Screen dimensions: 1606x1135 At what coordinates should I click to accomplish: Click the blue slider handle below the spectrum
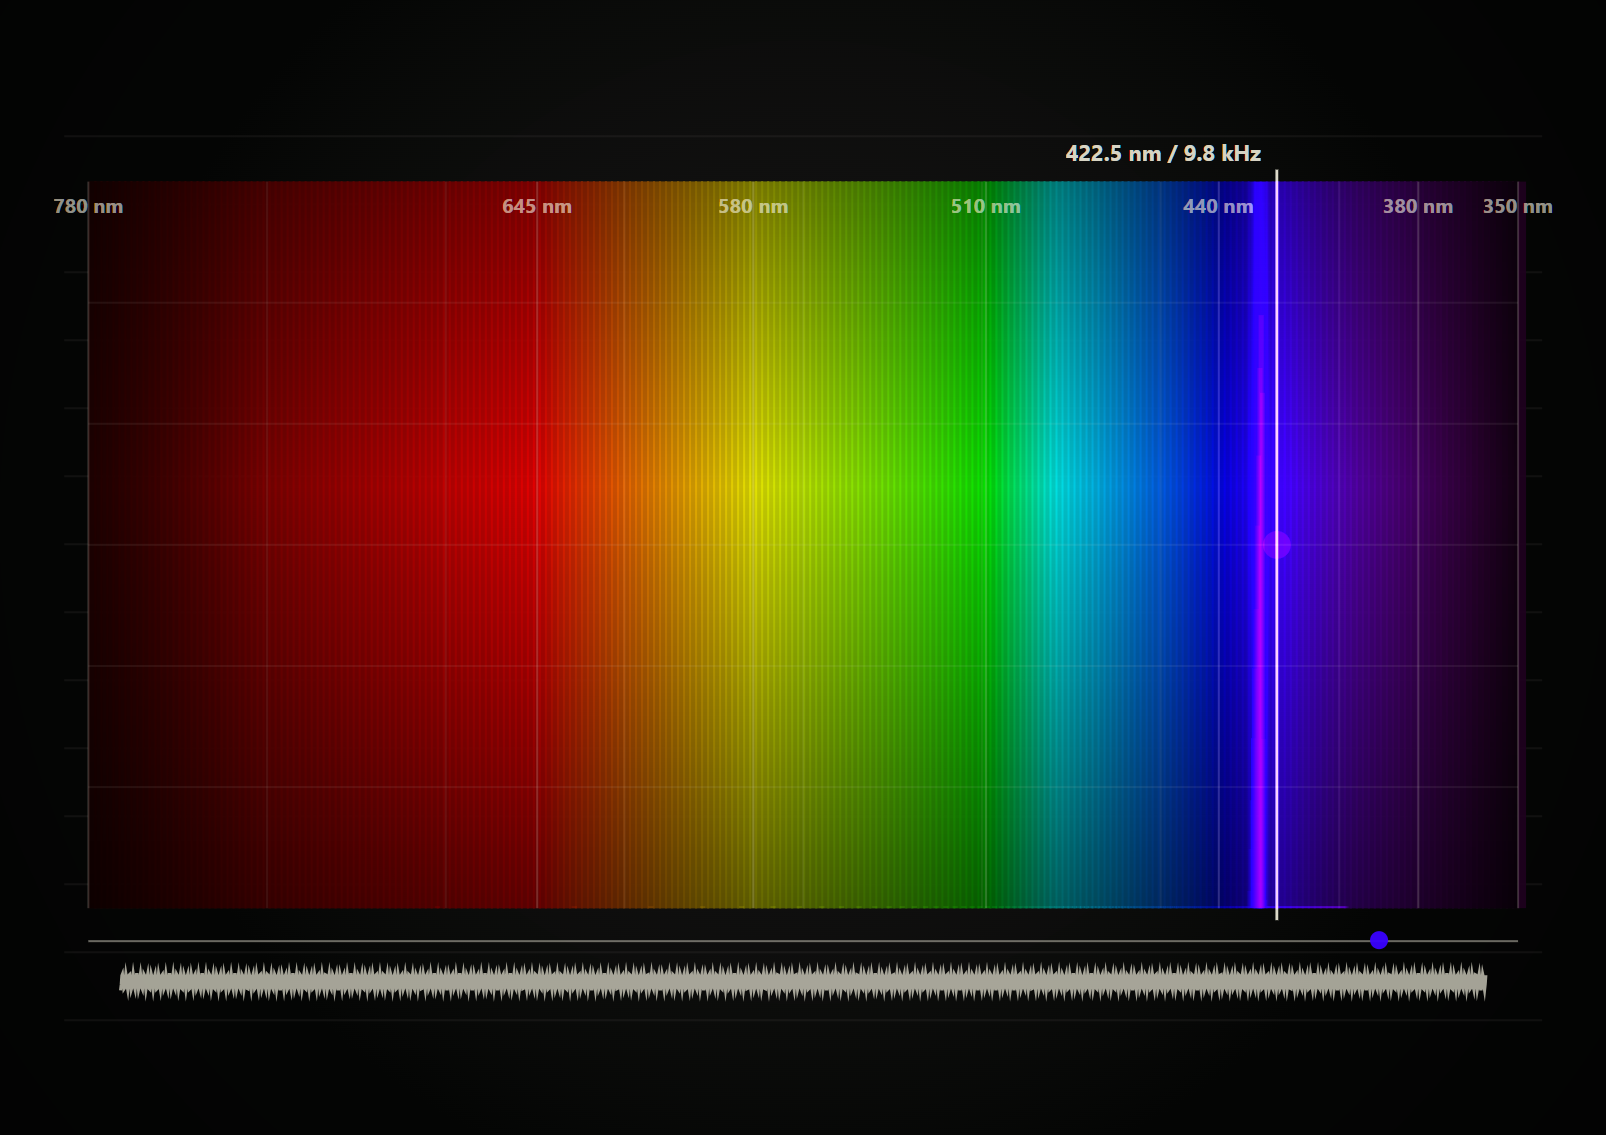click(1379, 940)
